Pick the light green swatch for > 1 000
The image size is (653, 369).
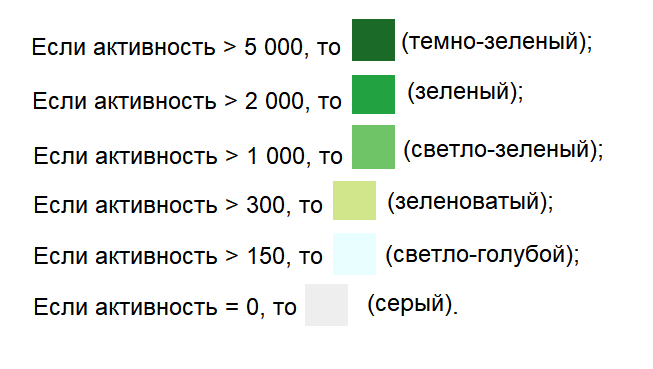[373, 147]
